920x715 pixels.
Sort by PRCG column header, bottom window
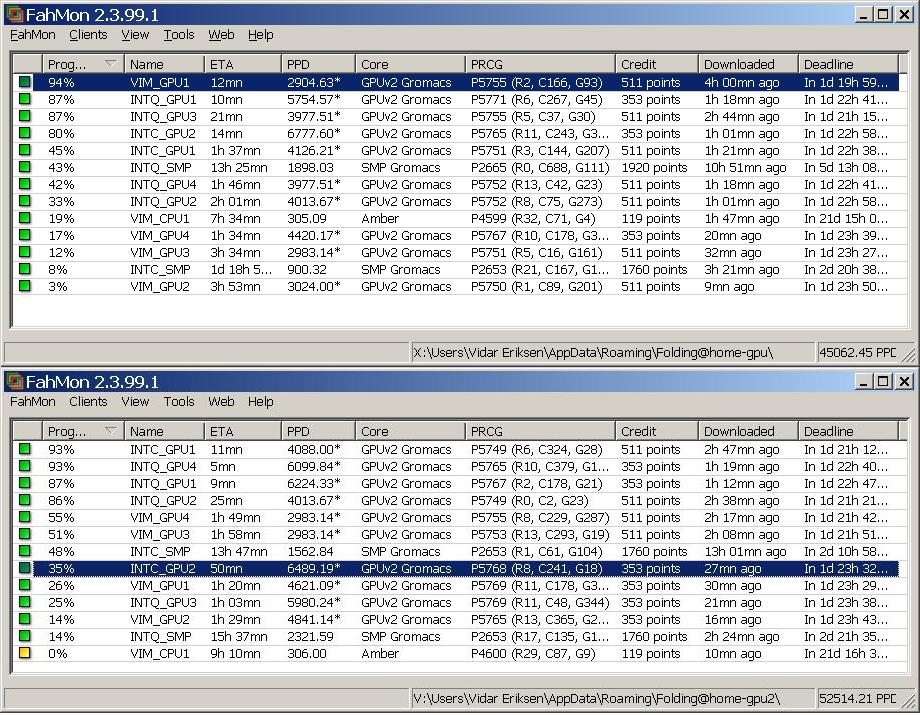[x=540, y=431]
